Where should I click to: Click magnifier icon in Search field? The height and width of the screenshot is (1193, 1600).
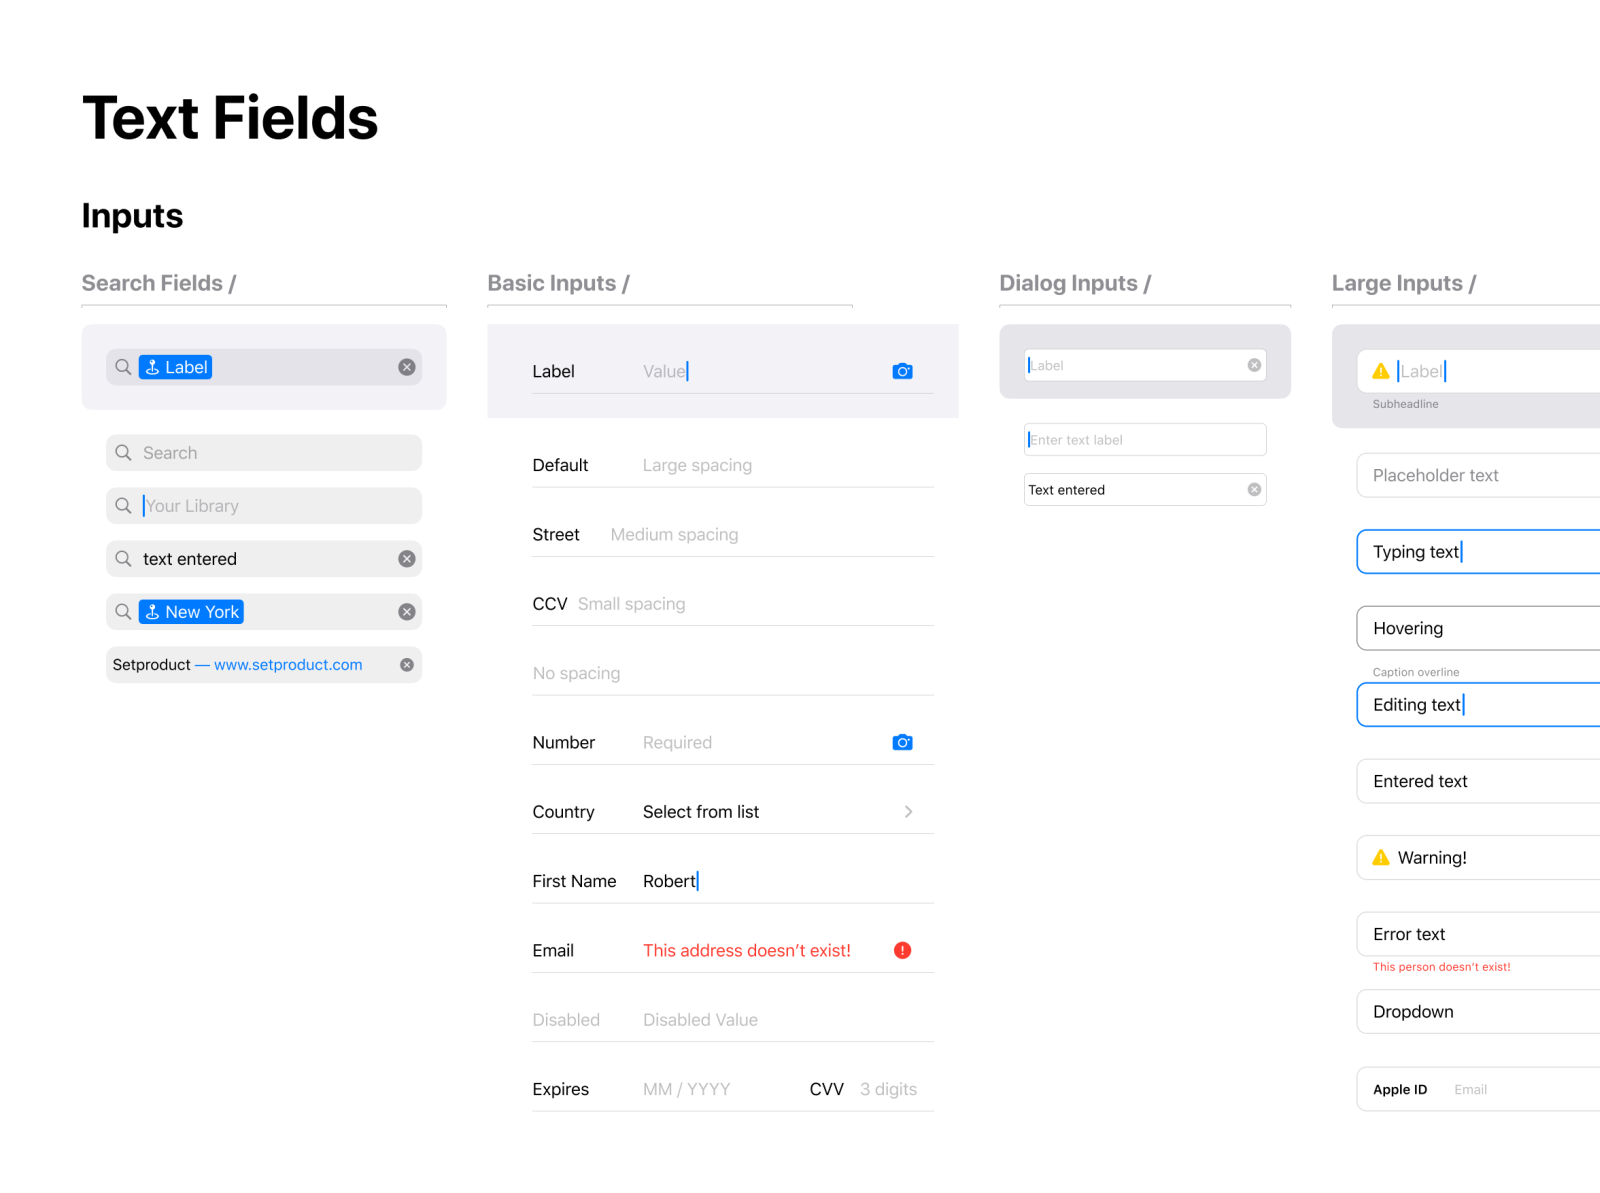(123, 453)
